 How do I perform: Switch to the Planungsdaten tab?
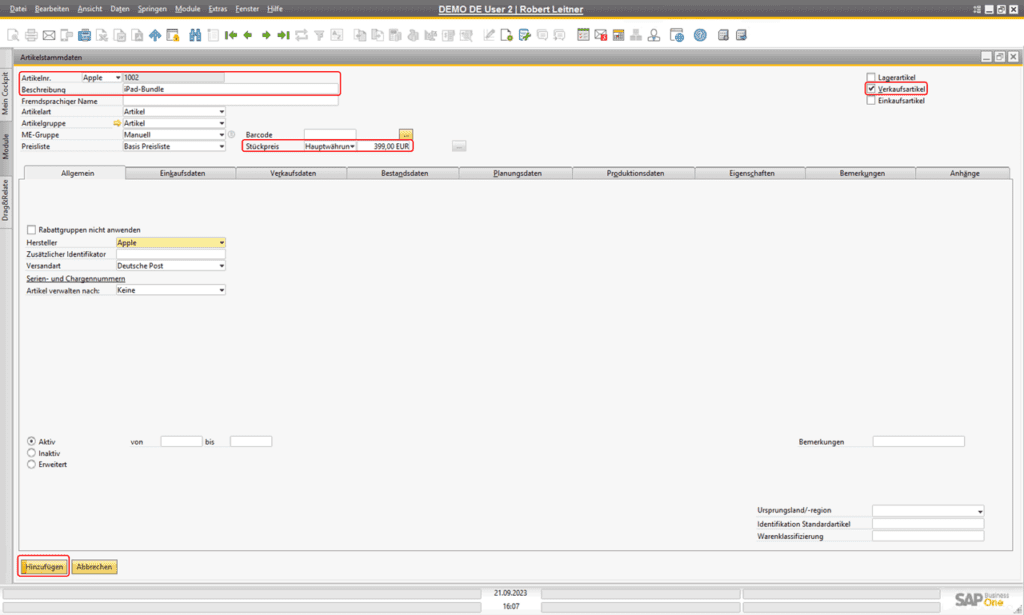pyautogui.click(x=517, y=174)
